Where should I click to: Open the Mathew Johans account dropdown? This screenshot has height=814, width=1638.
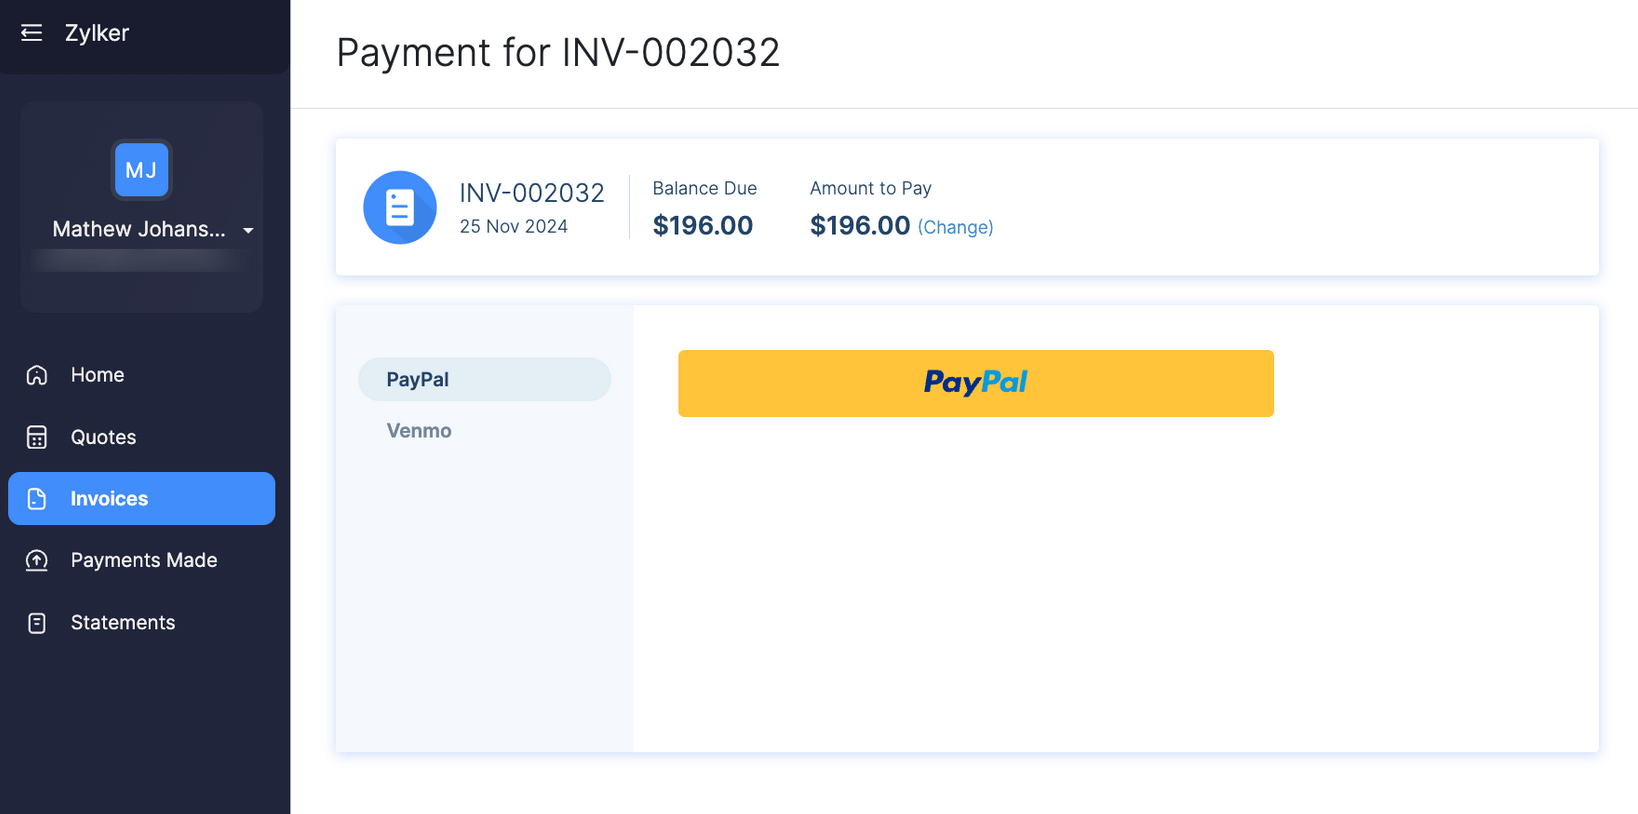coord(138,229)
